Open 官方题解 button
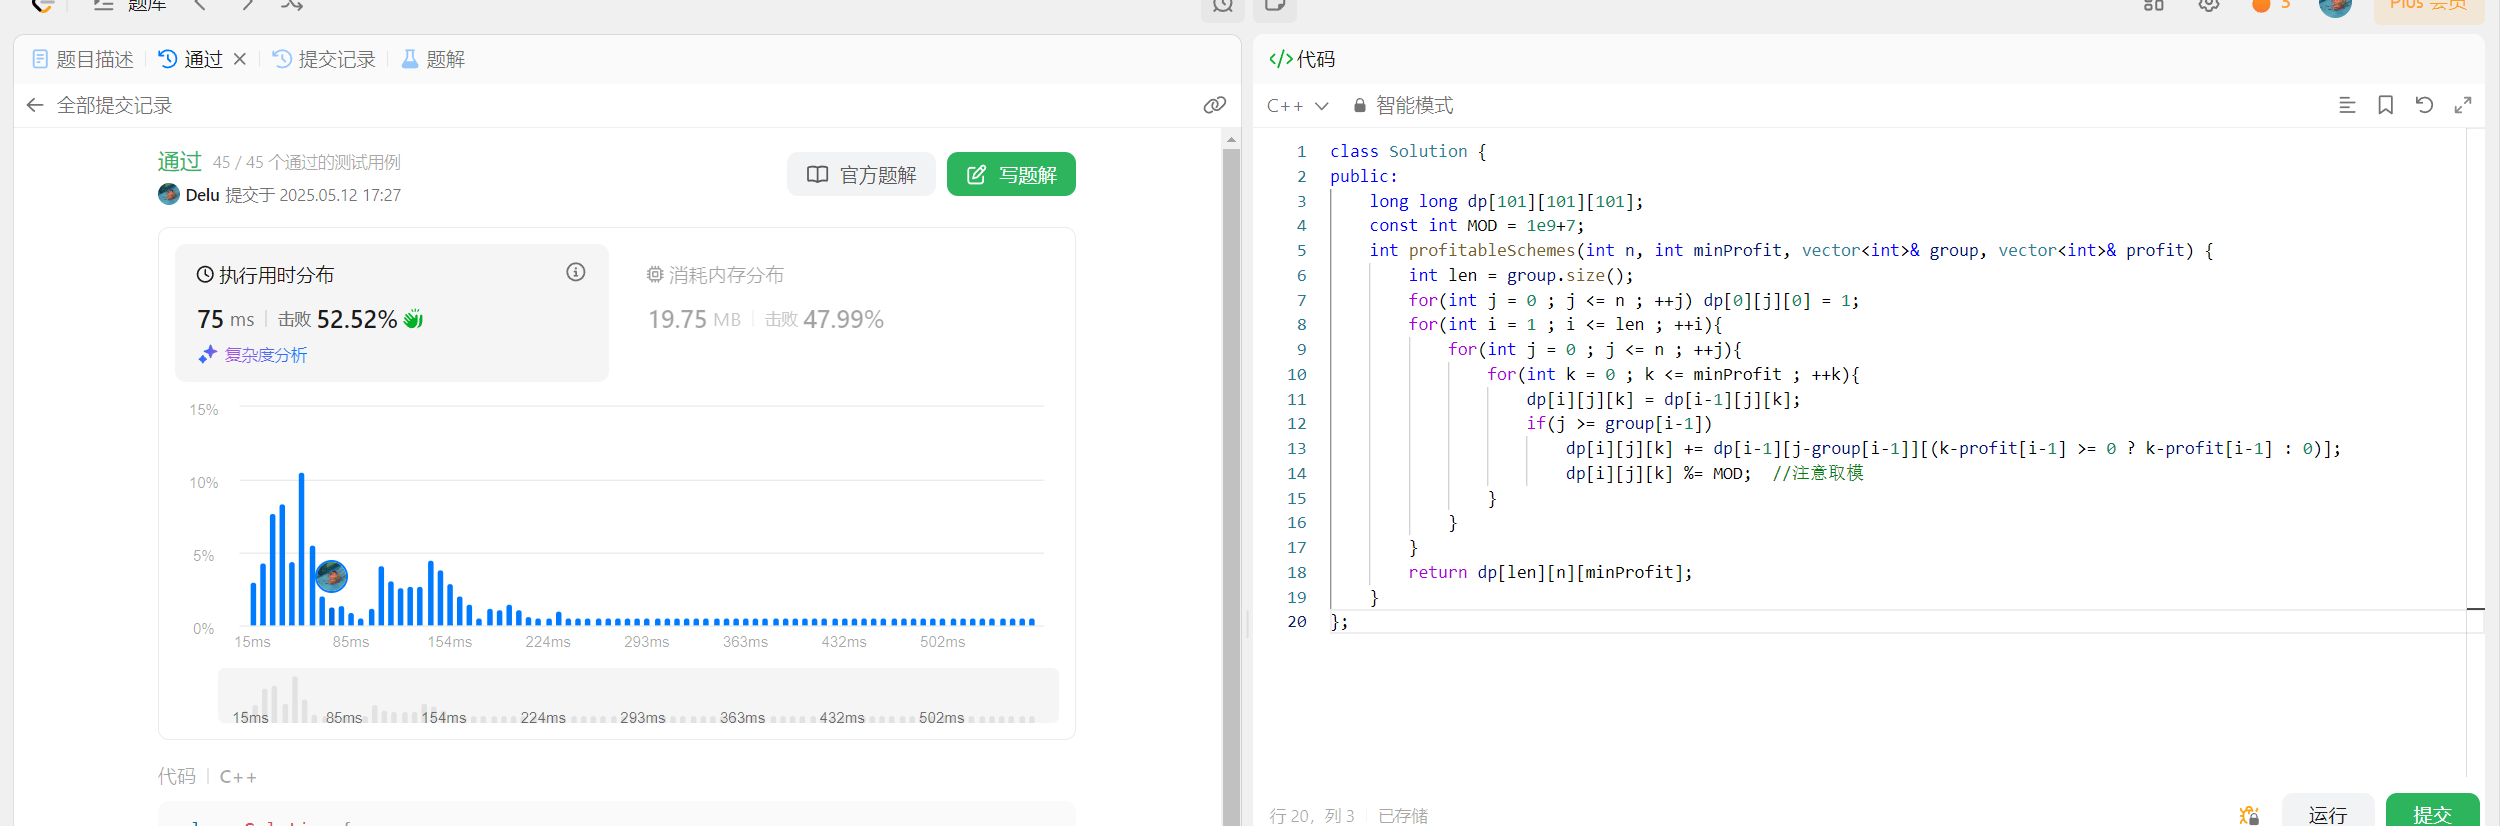The width and height of the screenshot is (2500, 826). coord(861,174)
